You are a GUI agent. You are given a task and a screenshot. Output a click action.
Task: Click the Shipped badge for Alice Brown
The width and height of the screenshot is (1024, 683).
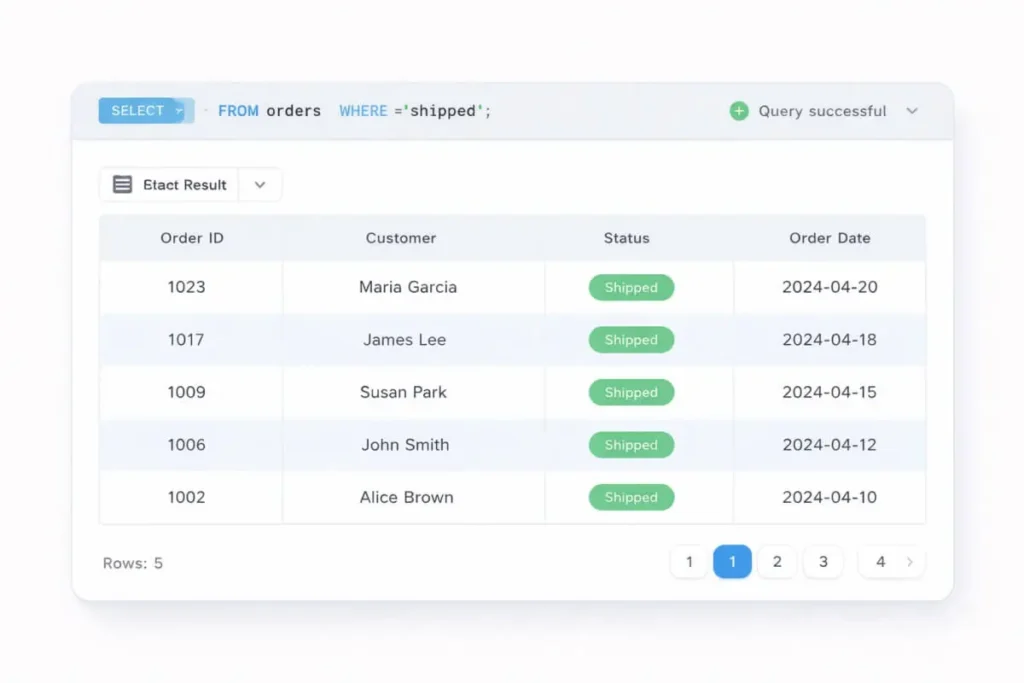pos(631,498)
